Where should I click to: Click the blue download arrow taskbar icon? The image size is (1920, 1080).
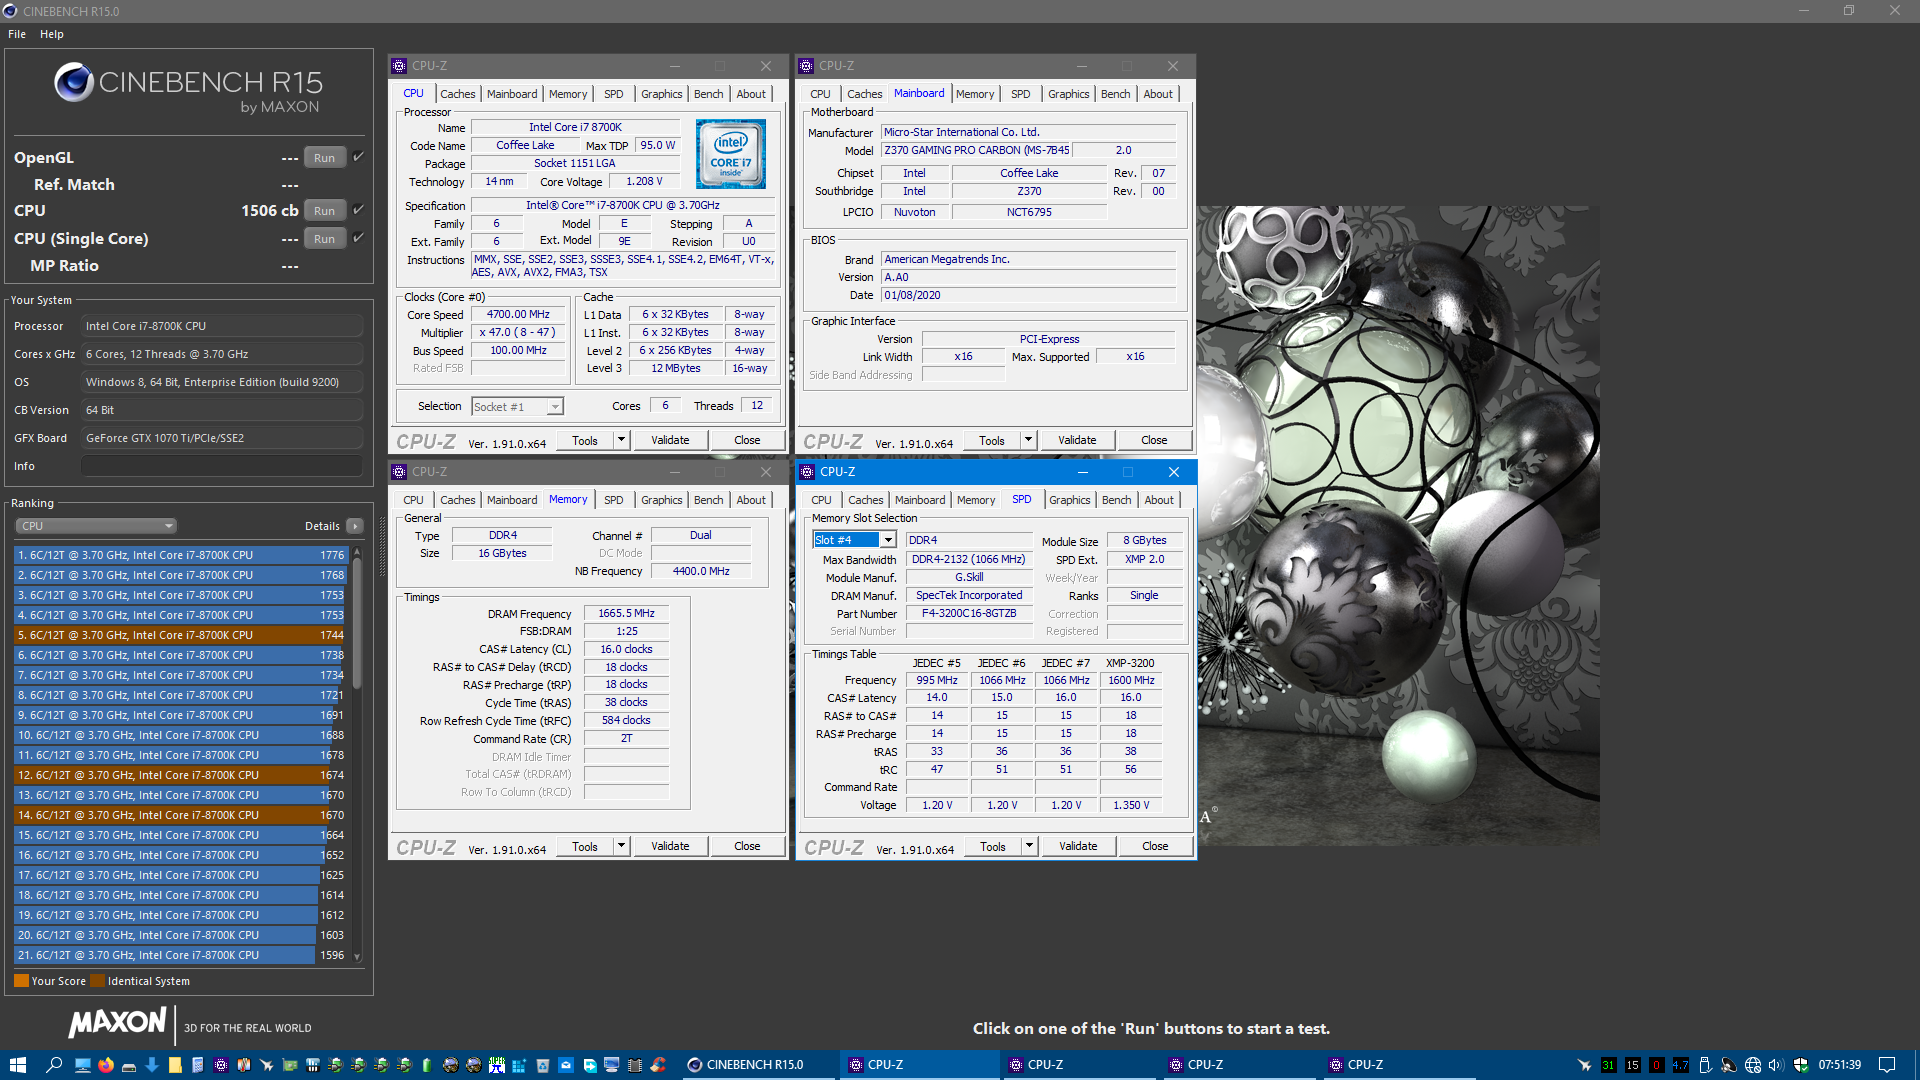click(x=152, y=1065)
